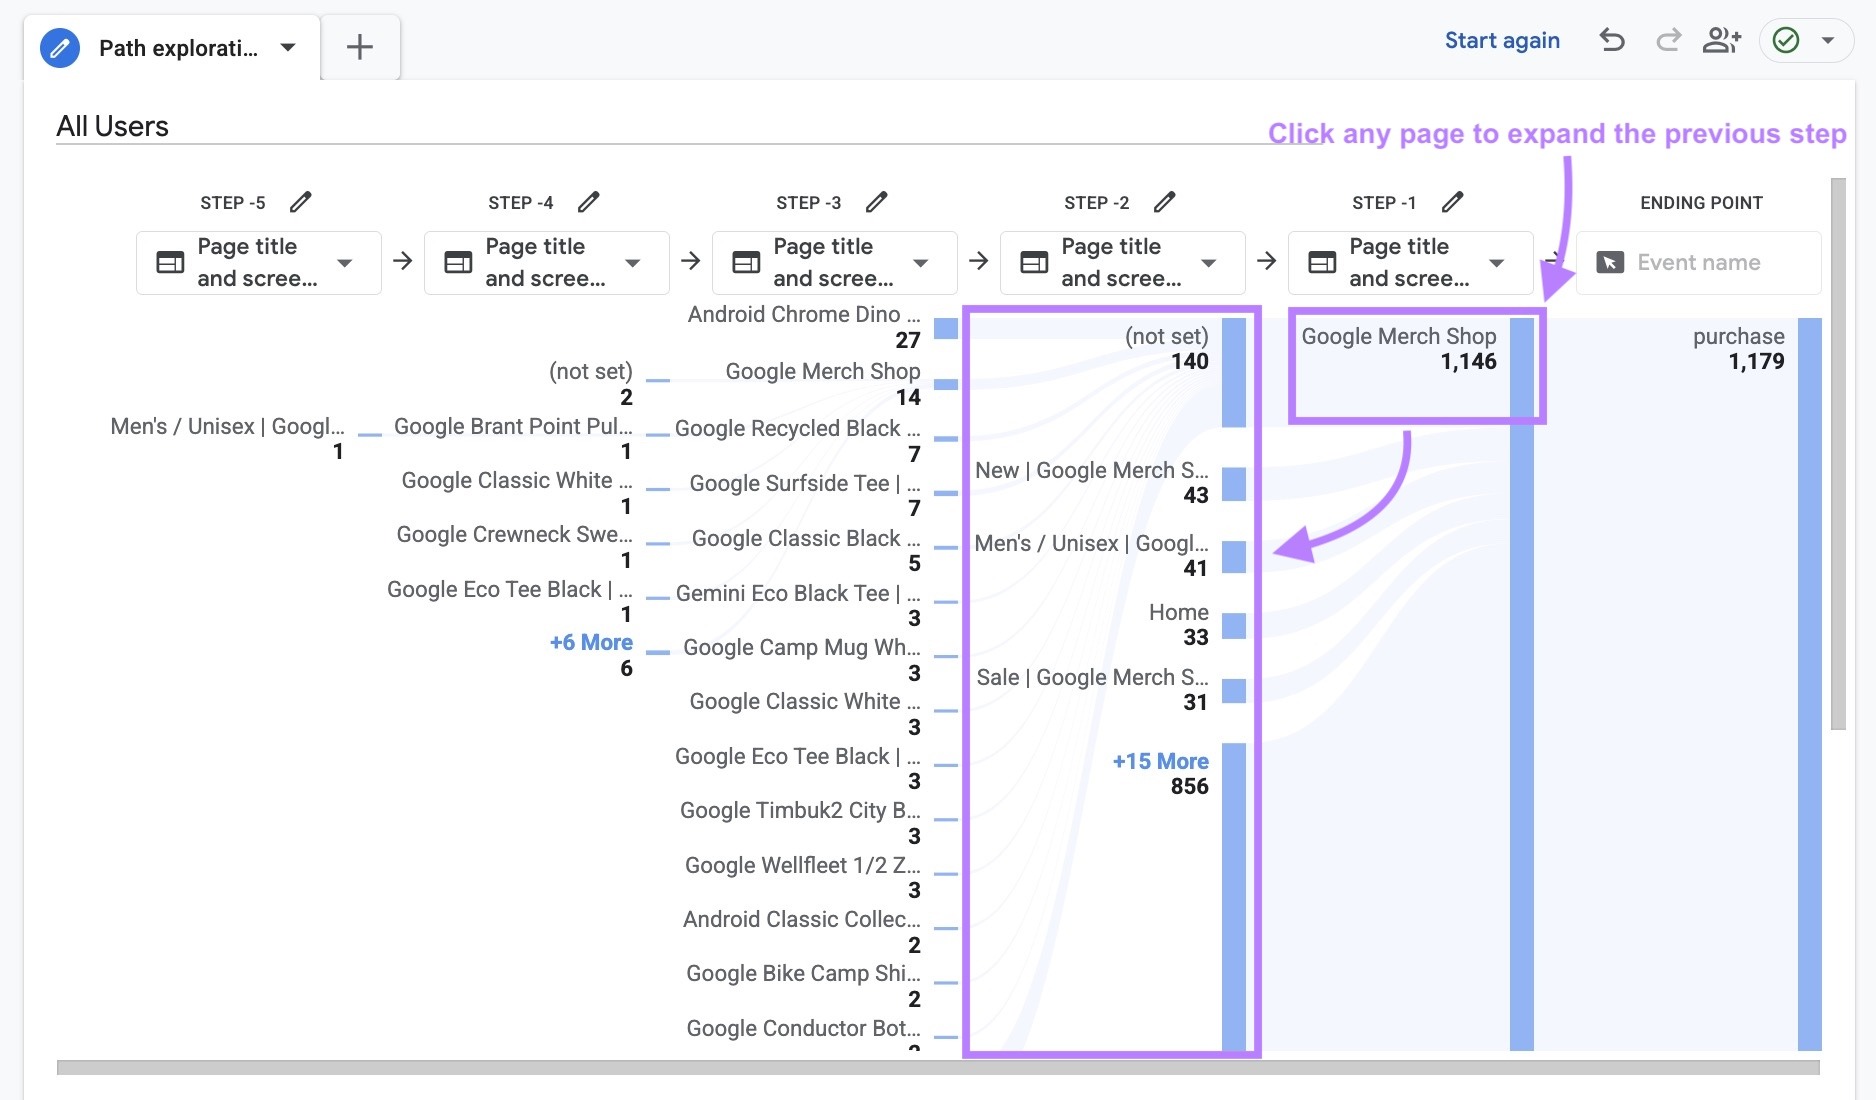Click the horizontal scrollbar at the bottom
Screen dimensions: 1876x1100
click(x=938, y=1068)
